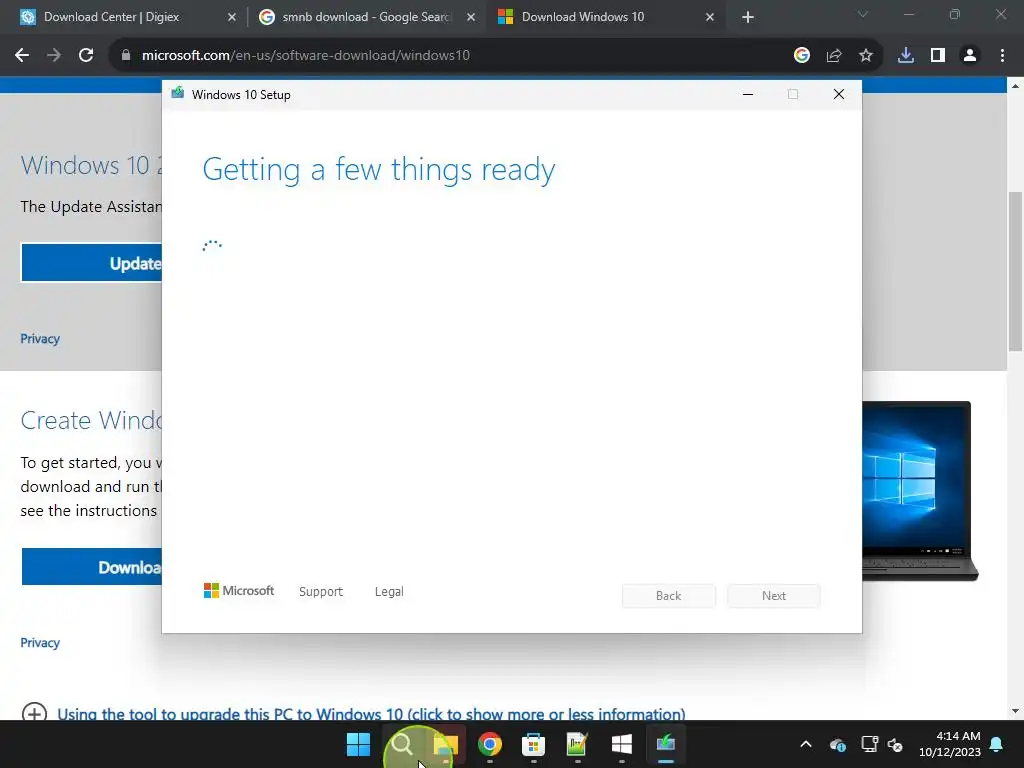Open the Legal link in Setup
Viewport: 1024px width, 768px height.
[x=389, y=591]
